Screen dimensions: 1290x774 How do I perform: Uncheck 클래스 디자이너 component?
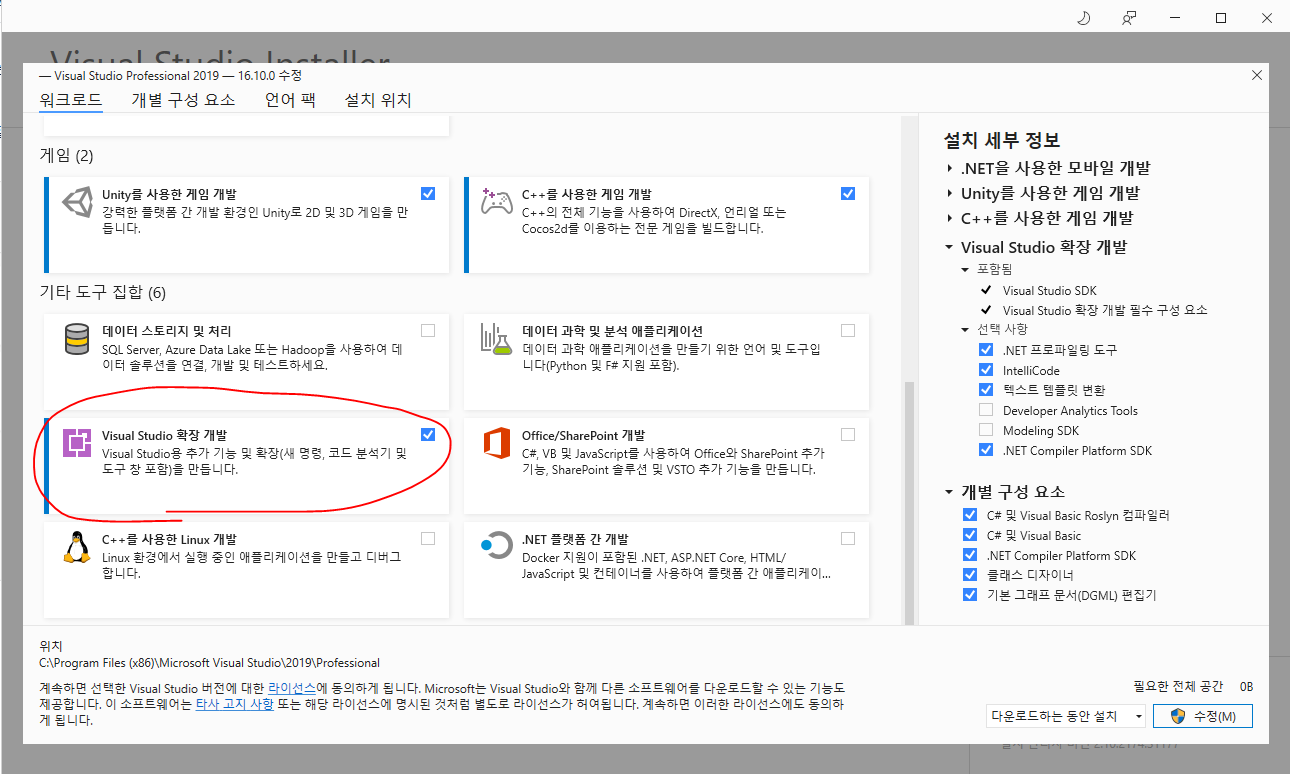click(x=969, y=575)
